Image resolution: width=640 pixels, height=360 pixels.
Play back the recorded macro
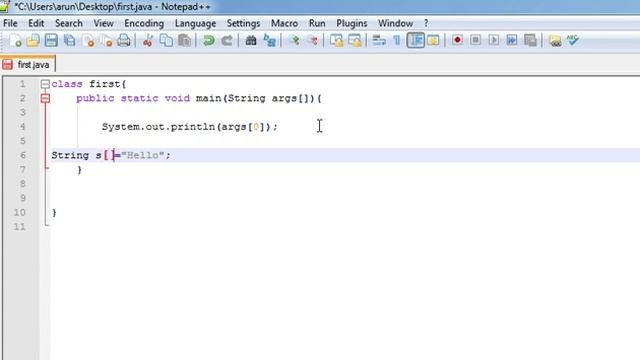click(x=493, y=40)
